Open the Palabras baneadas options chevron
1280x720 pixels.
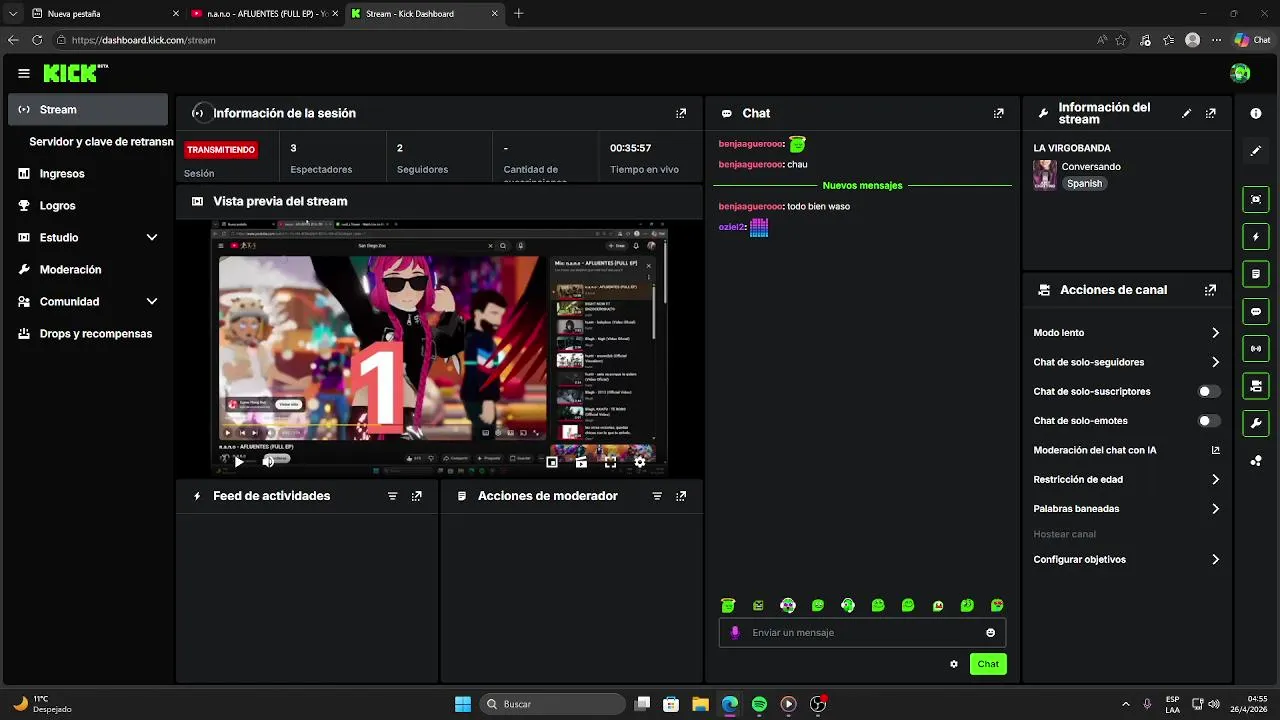click(x=1215, y=509)
